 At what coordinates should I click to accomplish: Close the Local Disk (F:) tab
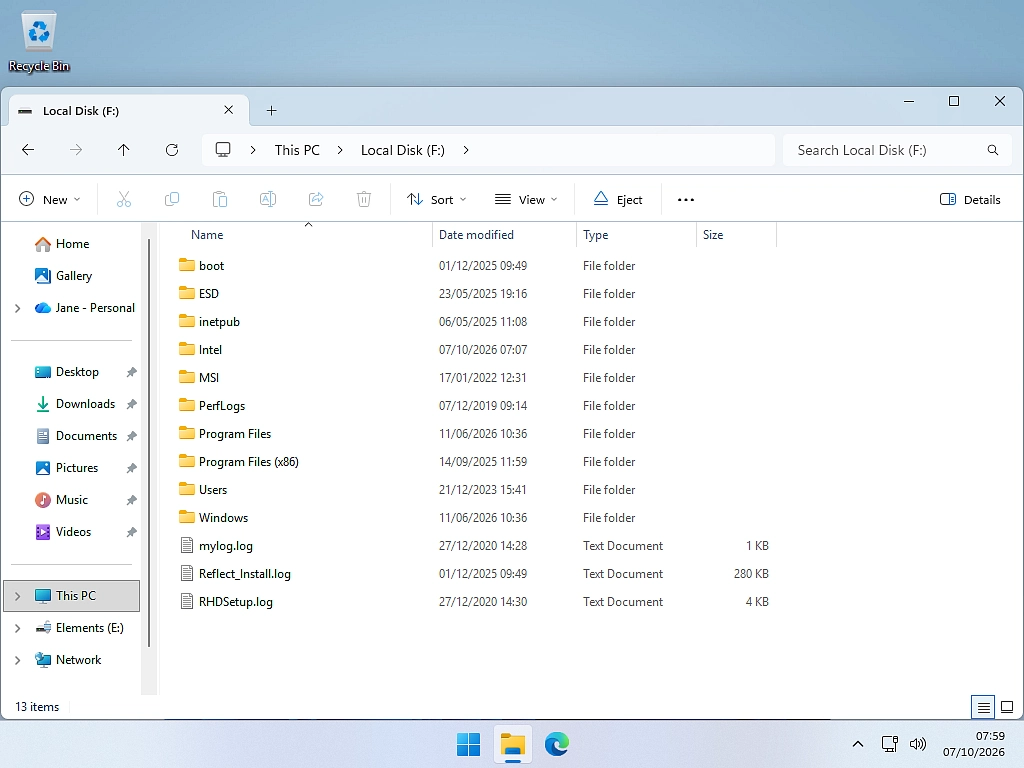(x=229, y=110)
